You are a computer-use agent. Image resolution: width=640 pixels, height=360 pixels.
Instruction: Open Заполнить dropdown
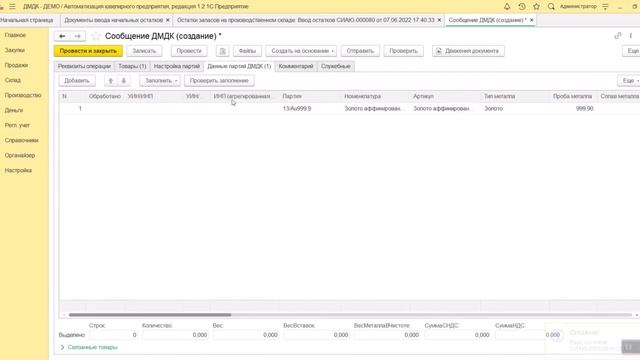(x=160, y=80)
